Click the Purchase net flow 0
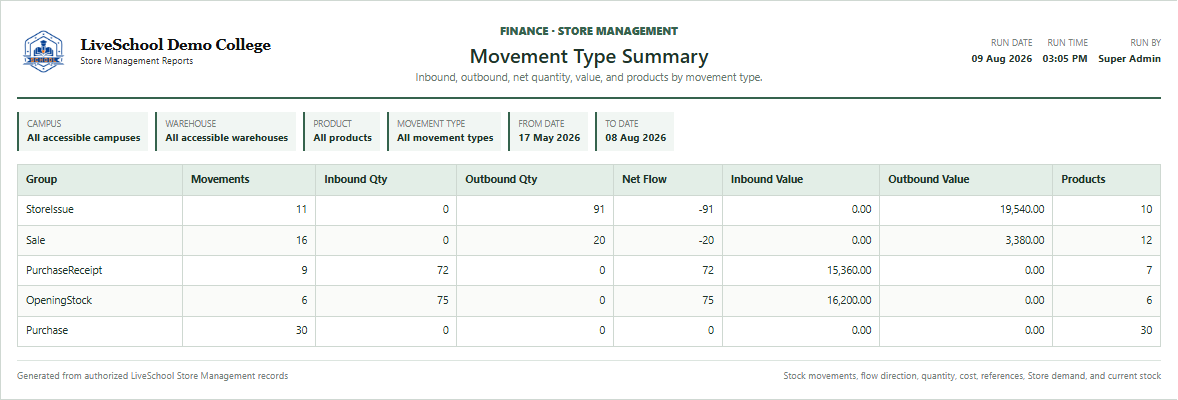The width and height of the screenshot is (1178, 400). (x=711, y=330)
